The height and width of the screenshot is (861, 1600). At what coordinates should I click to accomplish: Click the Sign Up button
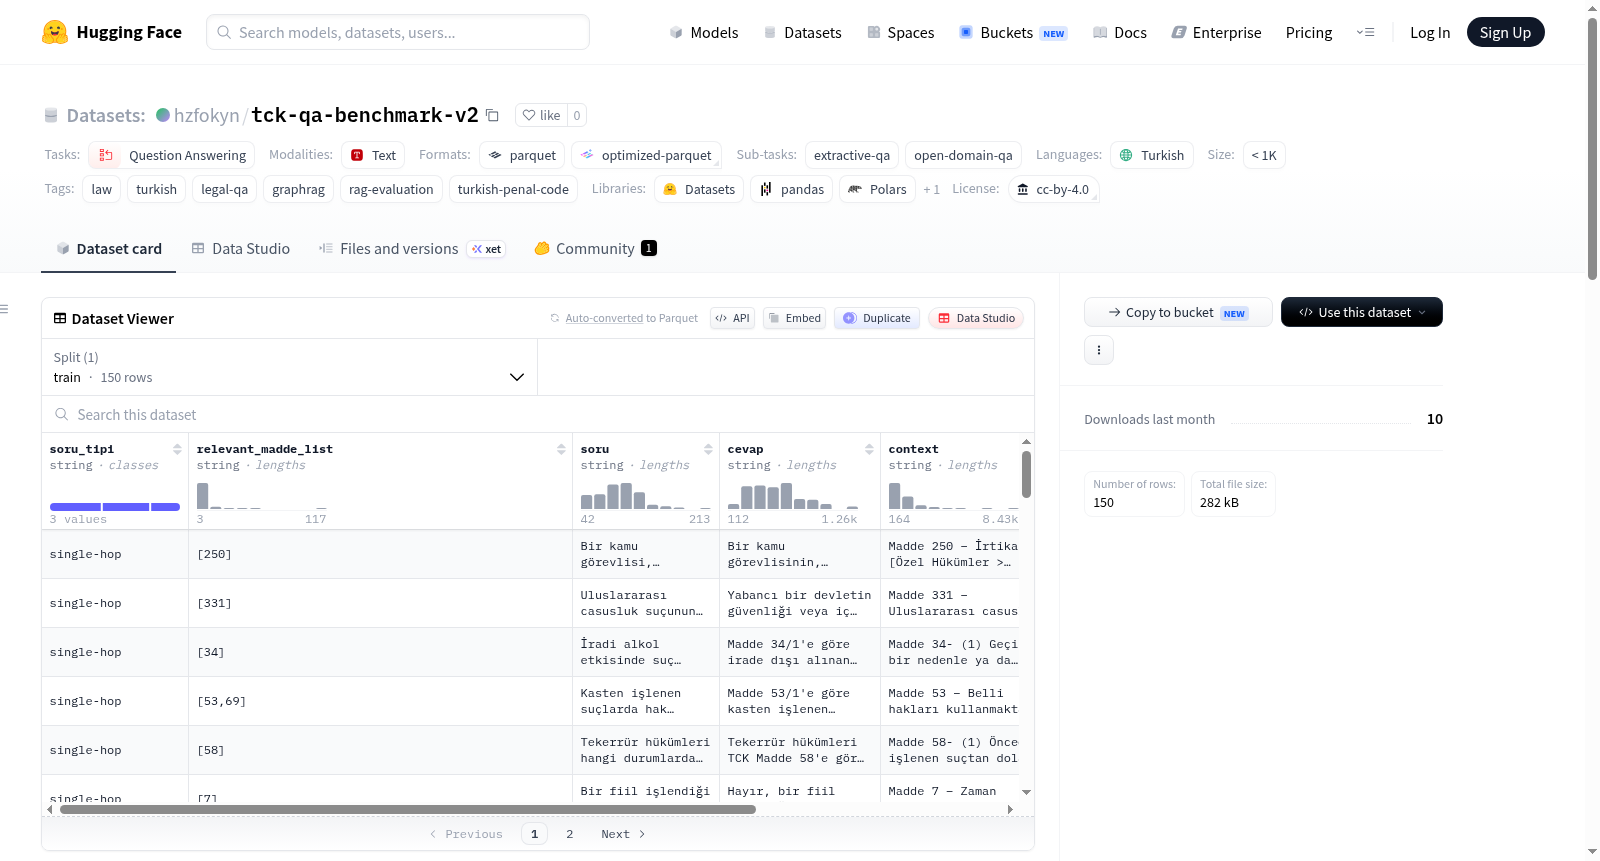[x=1505, y=32]
